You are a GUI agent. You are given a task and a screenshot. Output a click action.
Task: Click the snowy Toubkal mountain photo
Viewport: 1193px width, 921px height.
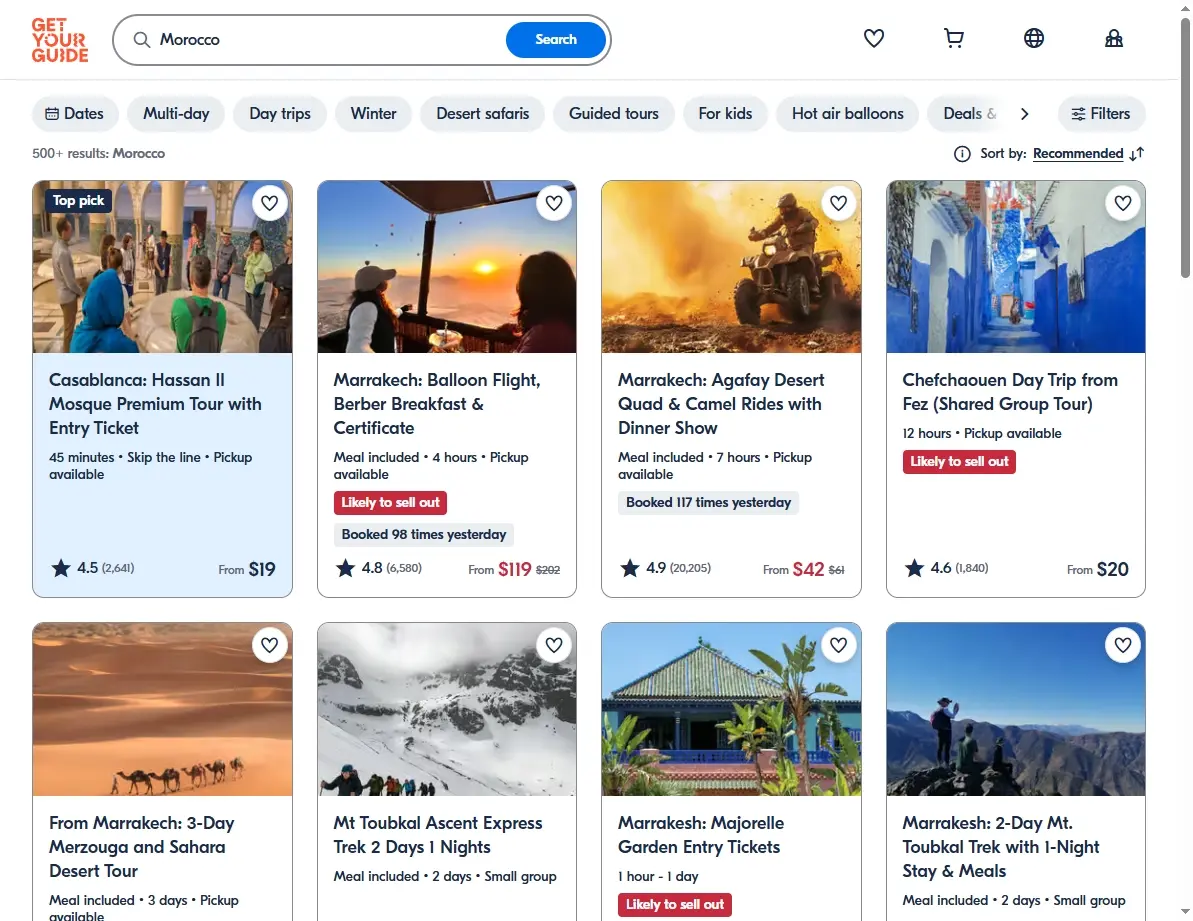[447, 710]
